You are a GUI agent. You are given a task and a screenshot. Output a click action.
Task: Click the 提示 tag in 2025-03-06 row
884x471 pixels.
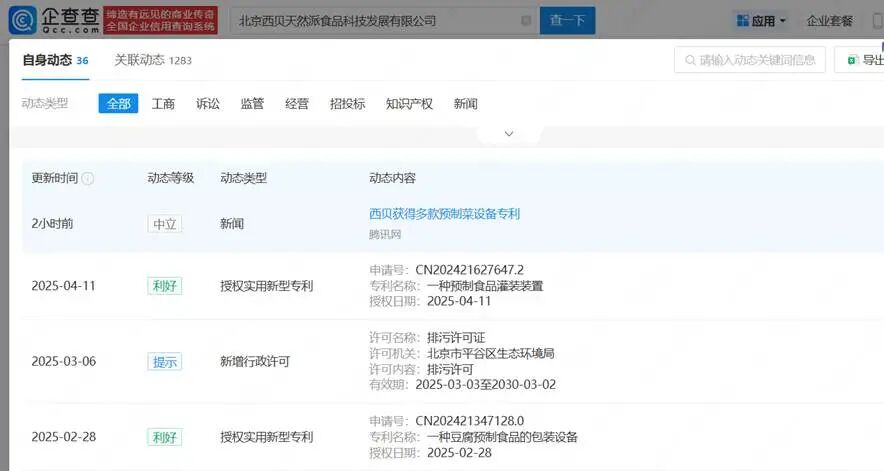pyautogui.click(x=165, y=362)
